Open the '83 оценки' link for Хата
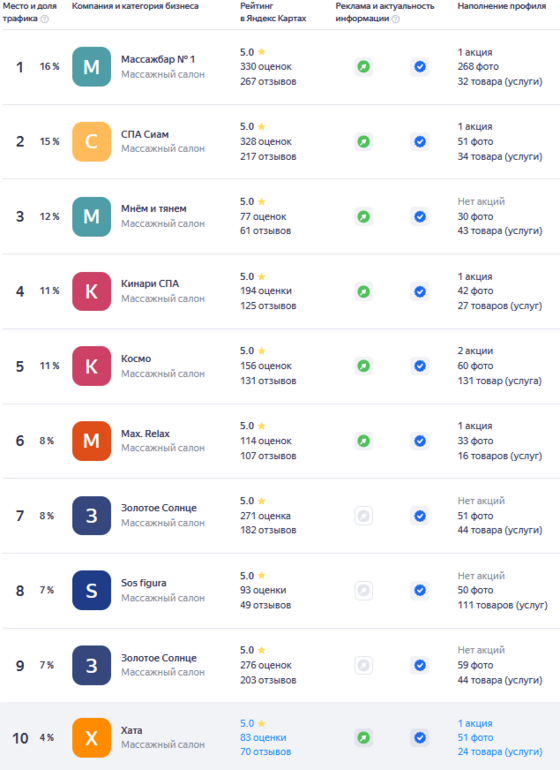Viewport: 560px width, 770px height. point(263,738)
